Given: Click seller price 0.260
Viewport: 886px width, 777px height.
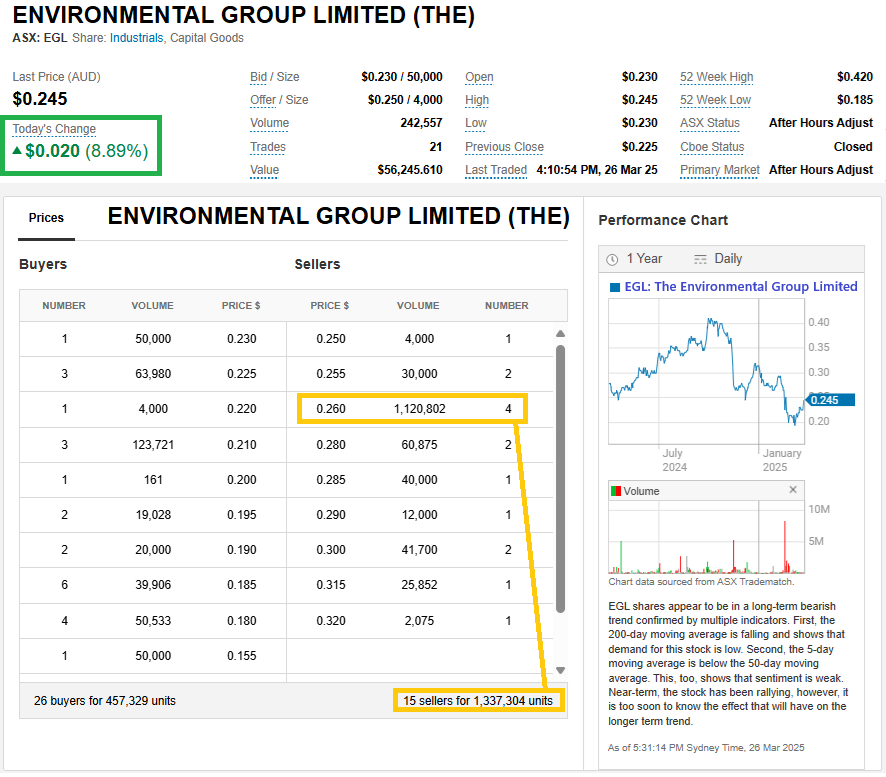Looking at the screenshot, I should (331, 409).
